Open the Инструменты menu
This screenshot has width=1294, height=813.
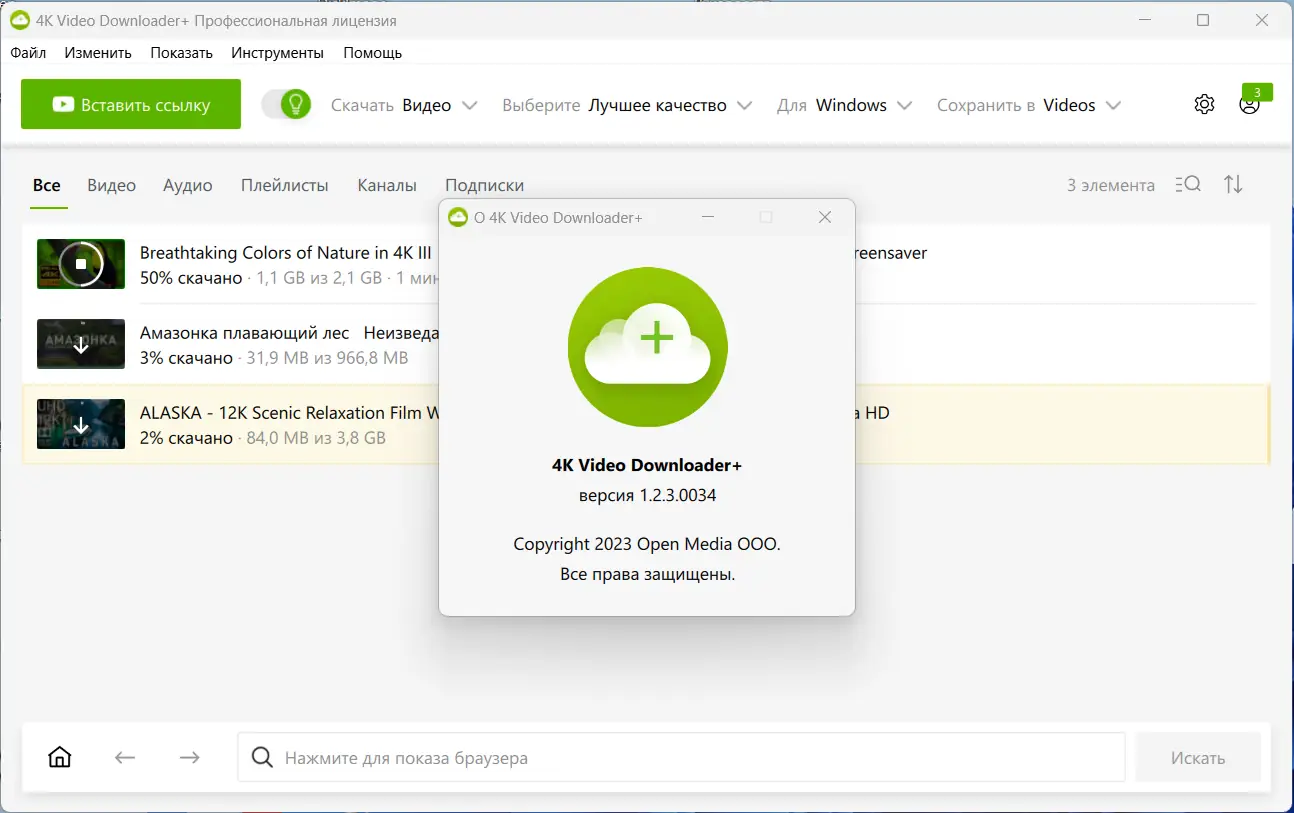point(277,52)
